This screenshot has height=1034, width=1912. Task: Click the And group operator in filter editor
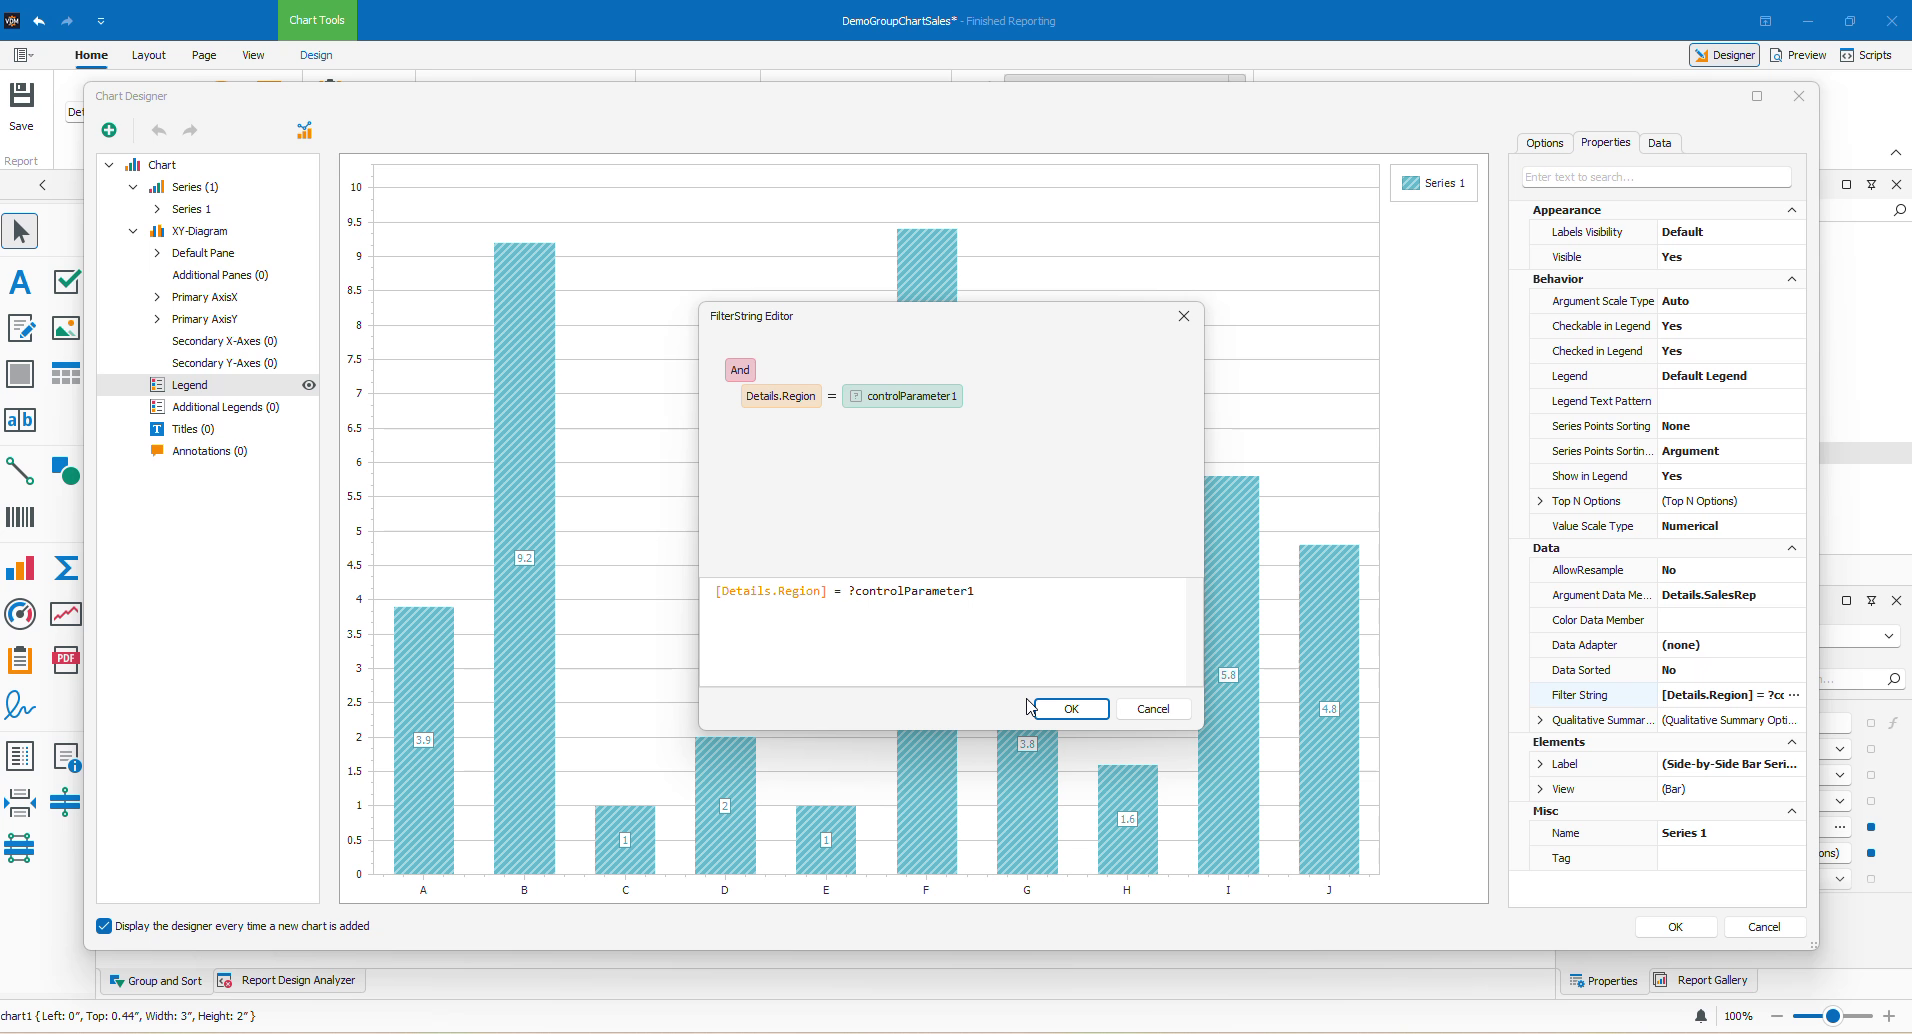click(740, 370)
